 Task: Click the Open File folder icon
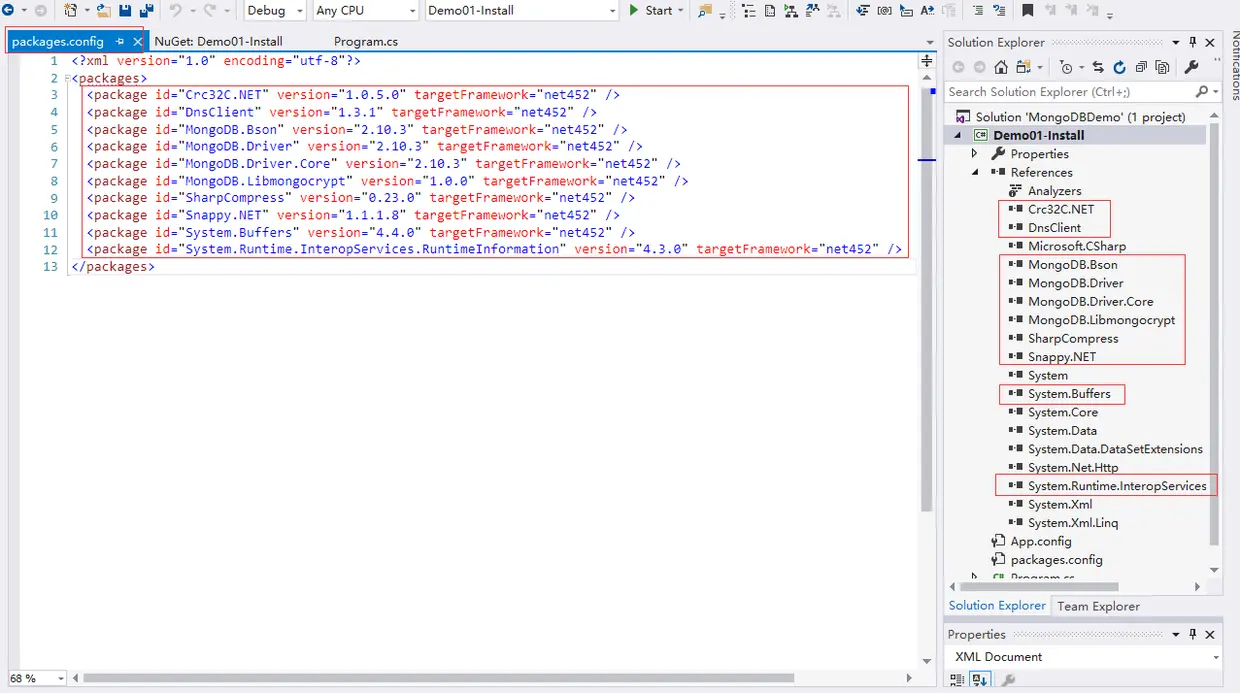coord(104,10)
